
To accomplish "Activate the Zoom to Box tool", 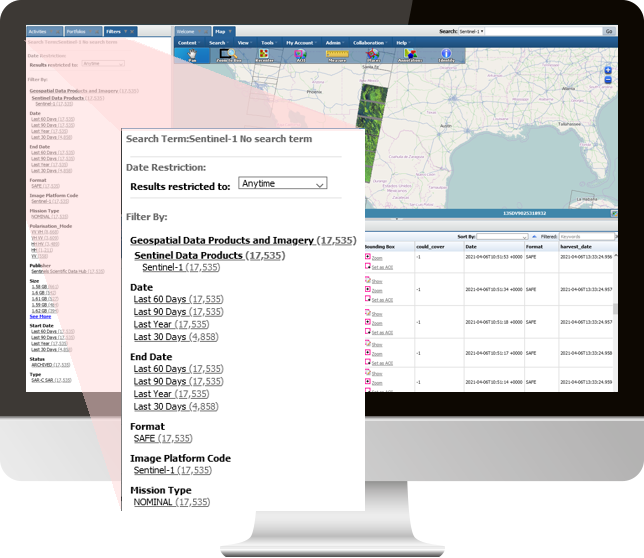I will (x=228, y=55).
